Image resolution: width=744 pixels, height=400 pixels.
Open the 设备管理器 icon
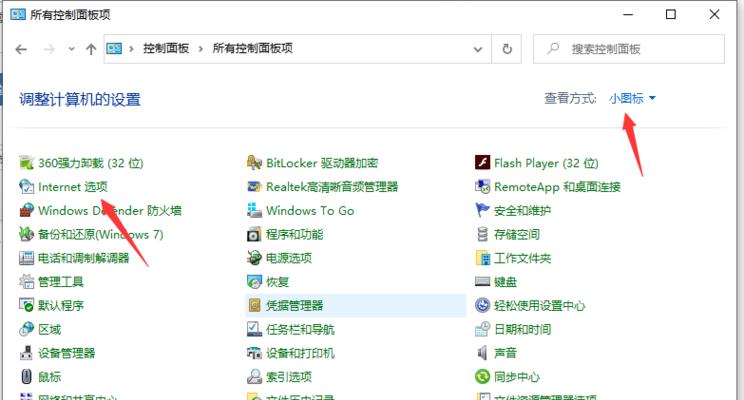coord(26,353)
